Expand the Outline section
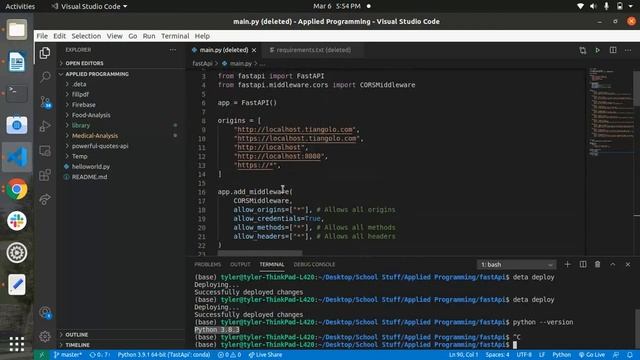Viewport: 640px width, 360px height. point(121,335)
